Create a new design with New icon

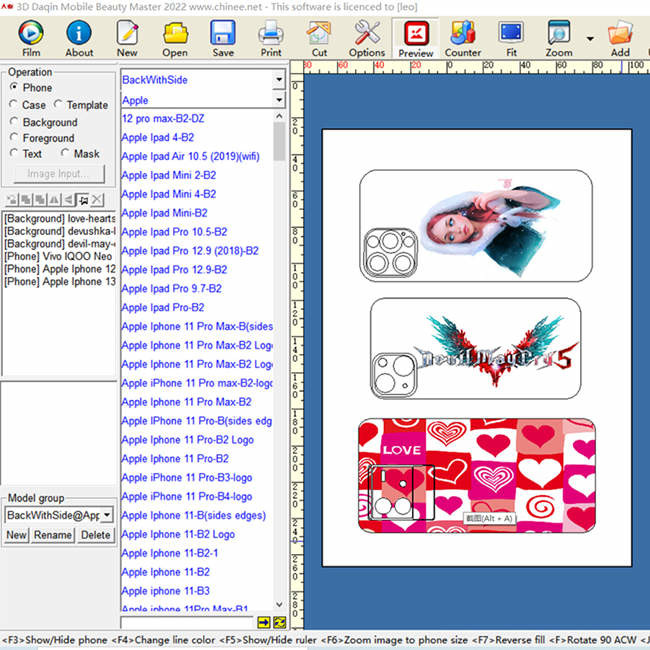tap(127, 38)
